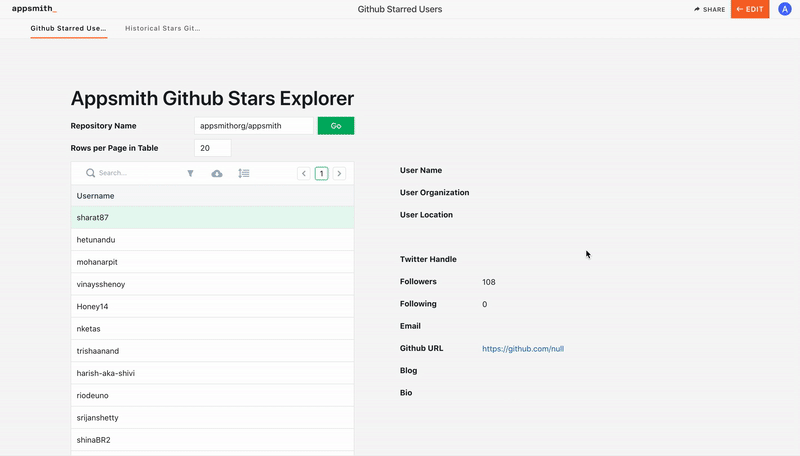Select the shinaBR2 row
800x456 pixels.
click(212, 440)
